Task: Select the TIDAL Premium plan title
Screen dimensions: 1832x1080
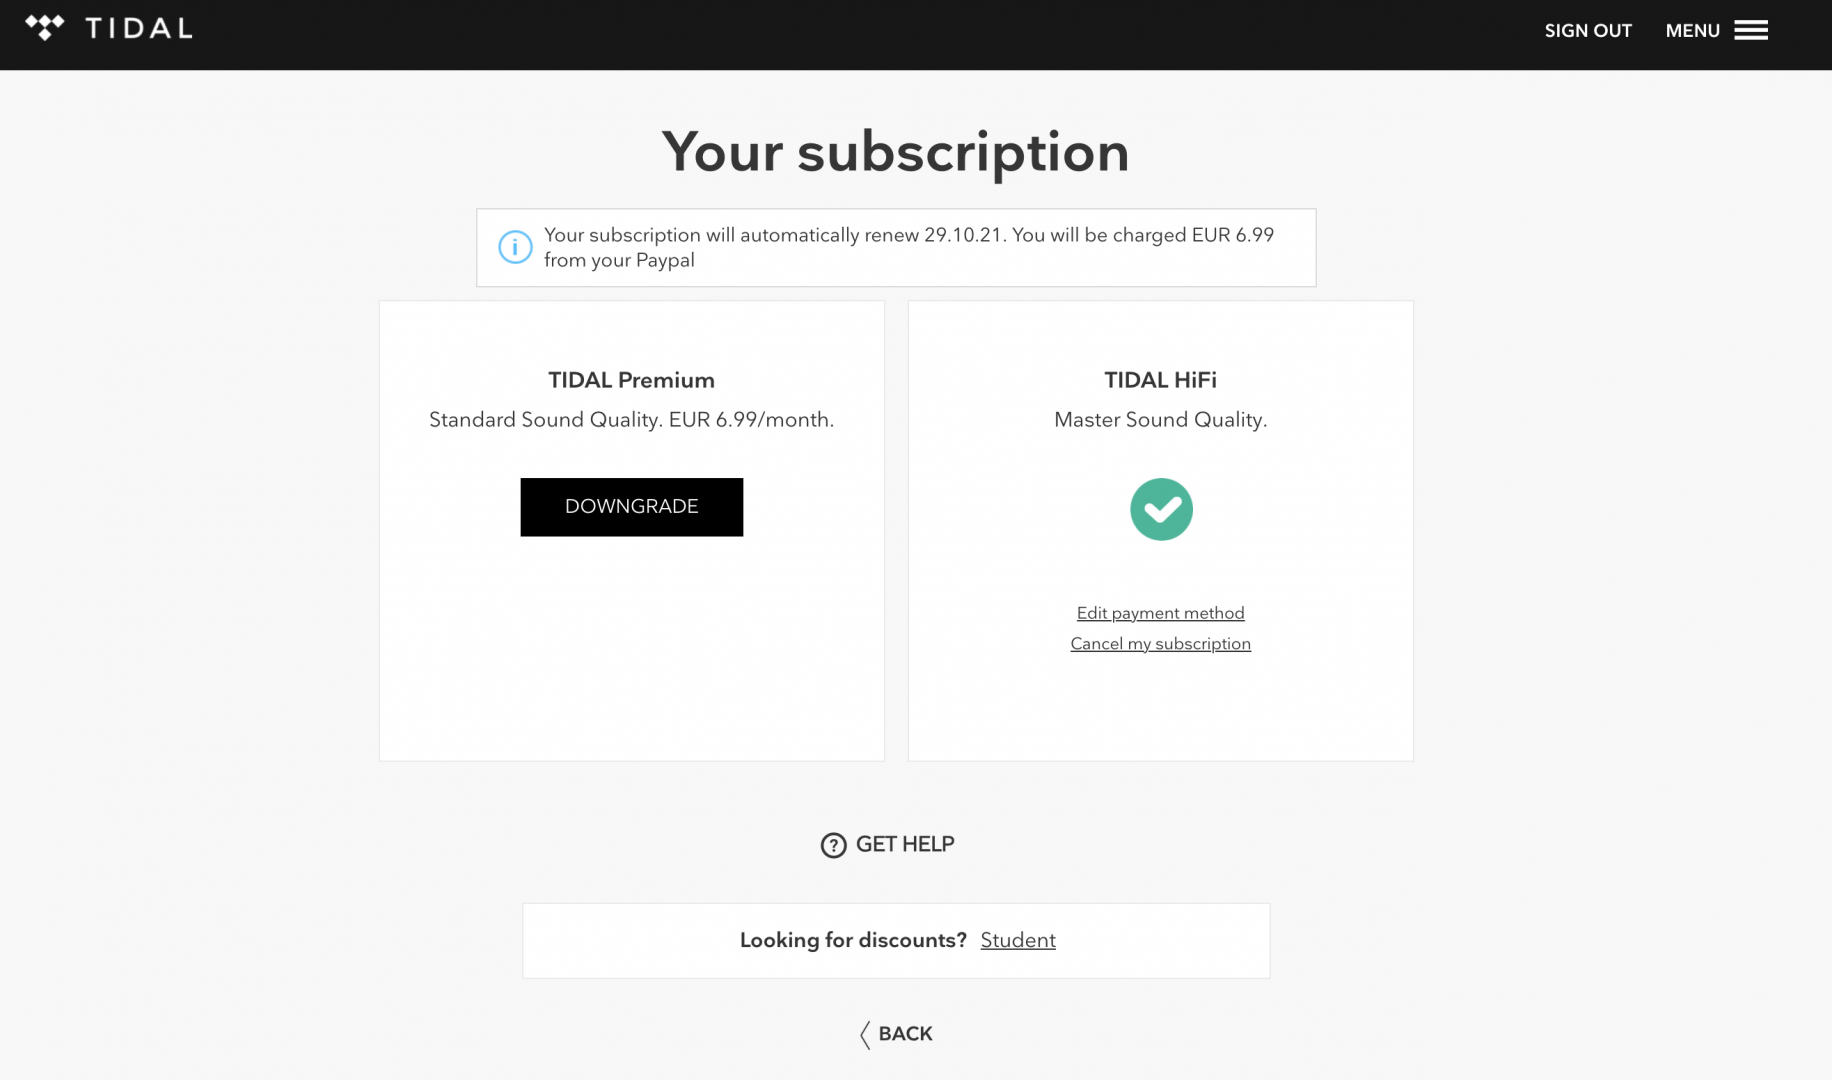Action: tap(631, 380)
